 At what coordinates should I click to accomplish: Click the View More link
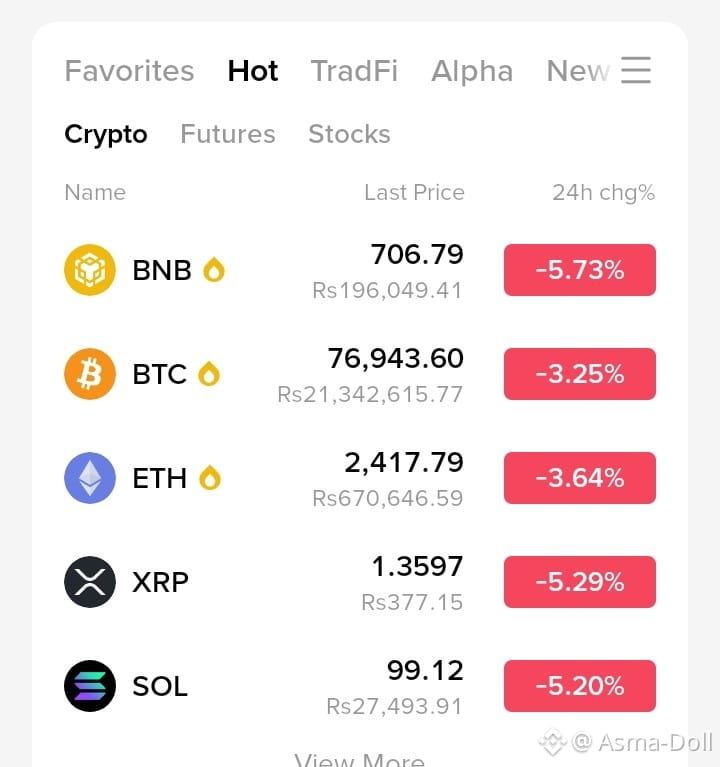coord(360,760)
